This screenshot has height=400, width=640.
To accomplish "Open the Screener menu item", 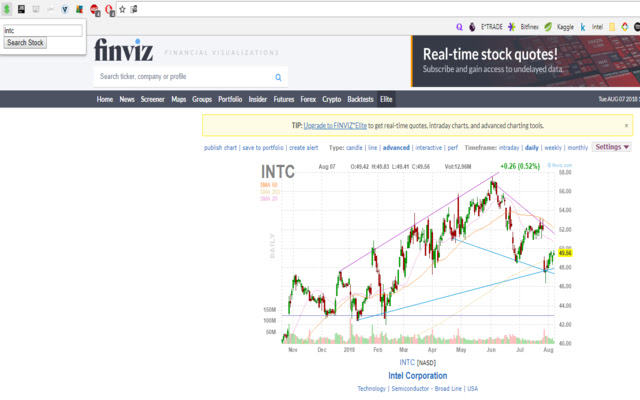I will pos(153,99).
